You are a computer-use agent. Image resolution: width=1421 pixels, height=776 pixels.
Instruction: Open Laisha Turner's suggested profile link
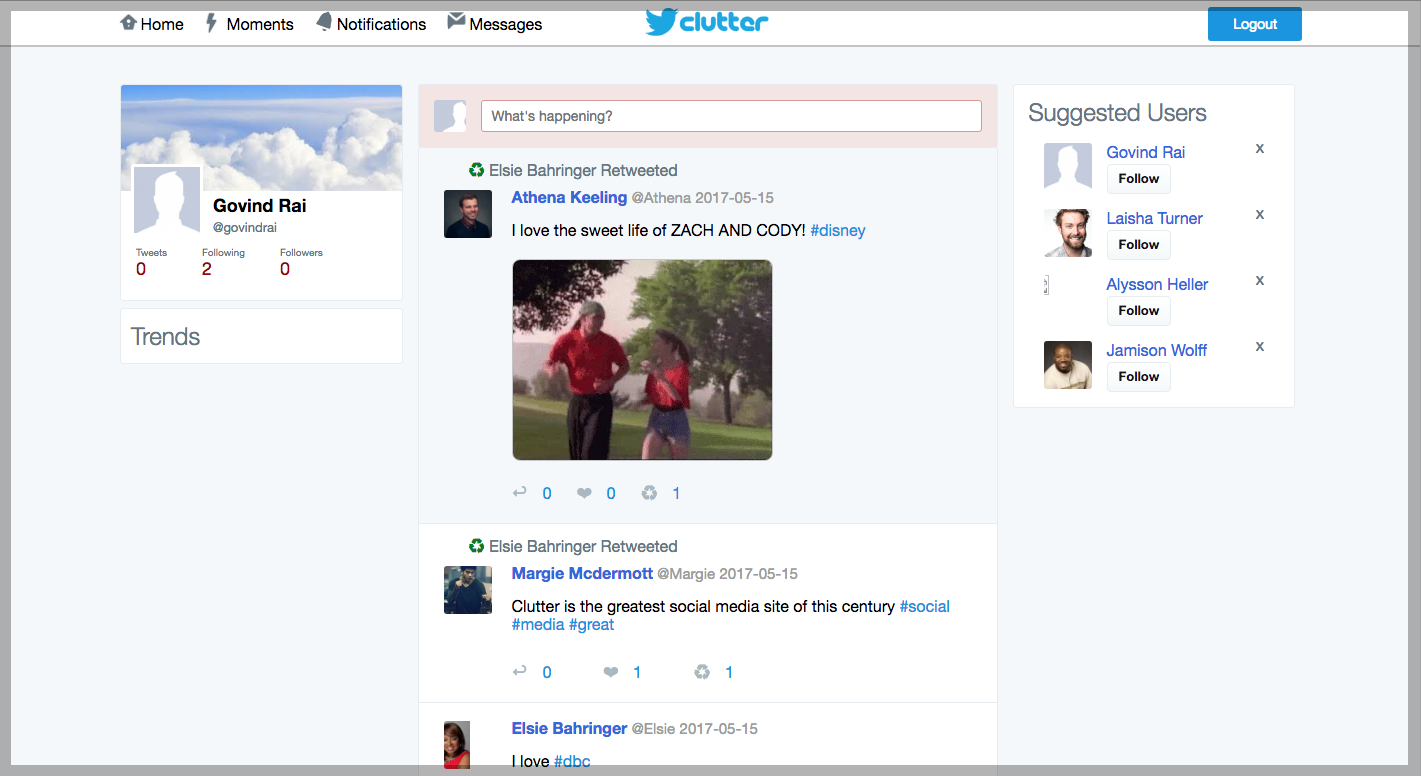point(1155,219)
